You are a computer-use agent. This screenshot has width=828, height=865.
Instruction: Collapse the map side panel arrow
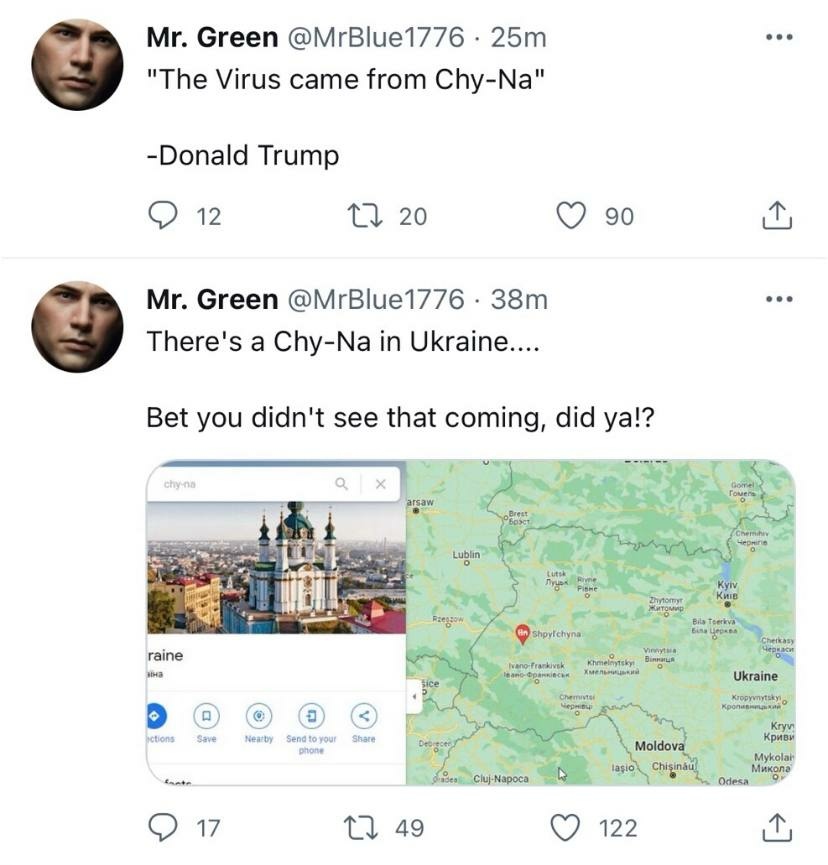414,694
